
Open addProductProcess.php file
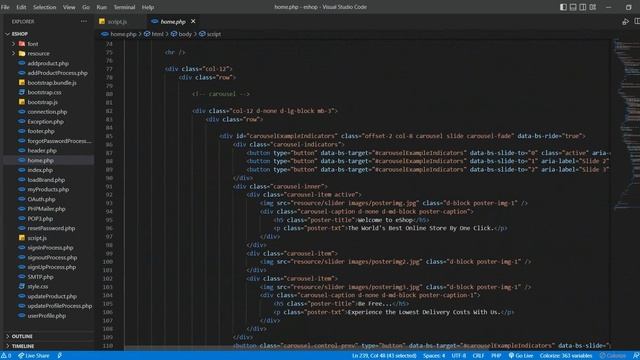pyautogui.click(x=57, y=73)
